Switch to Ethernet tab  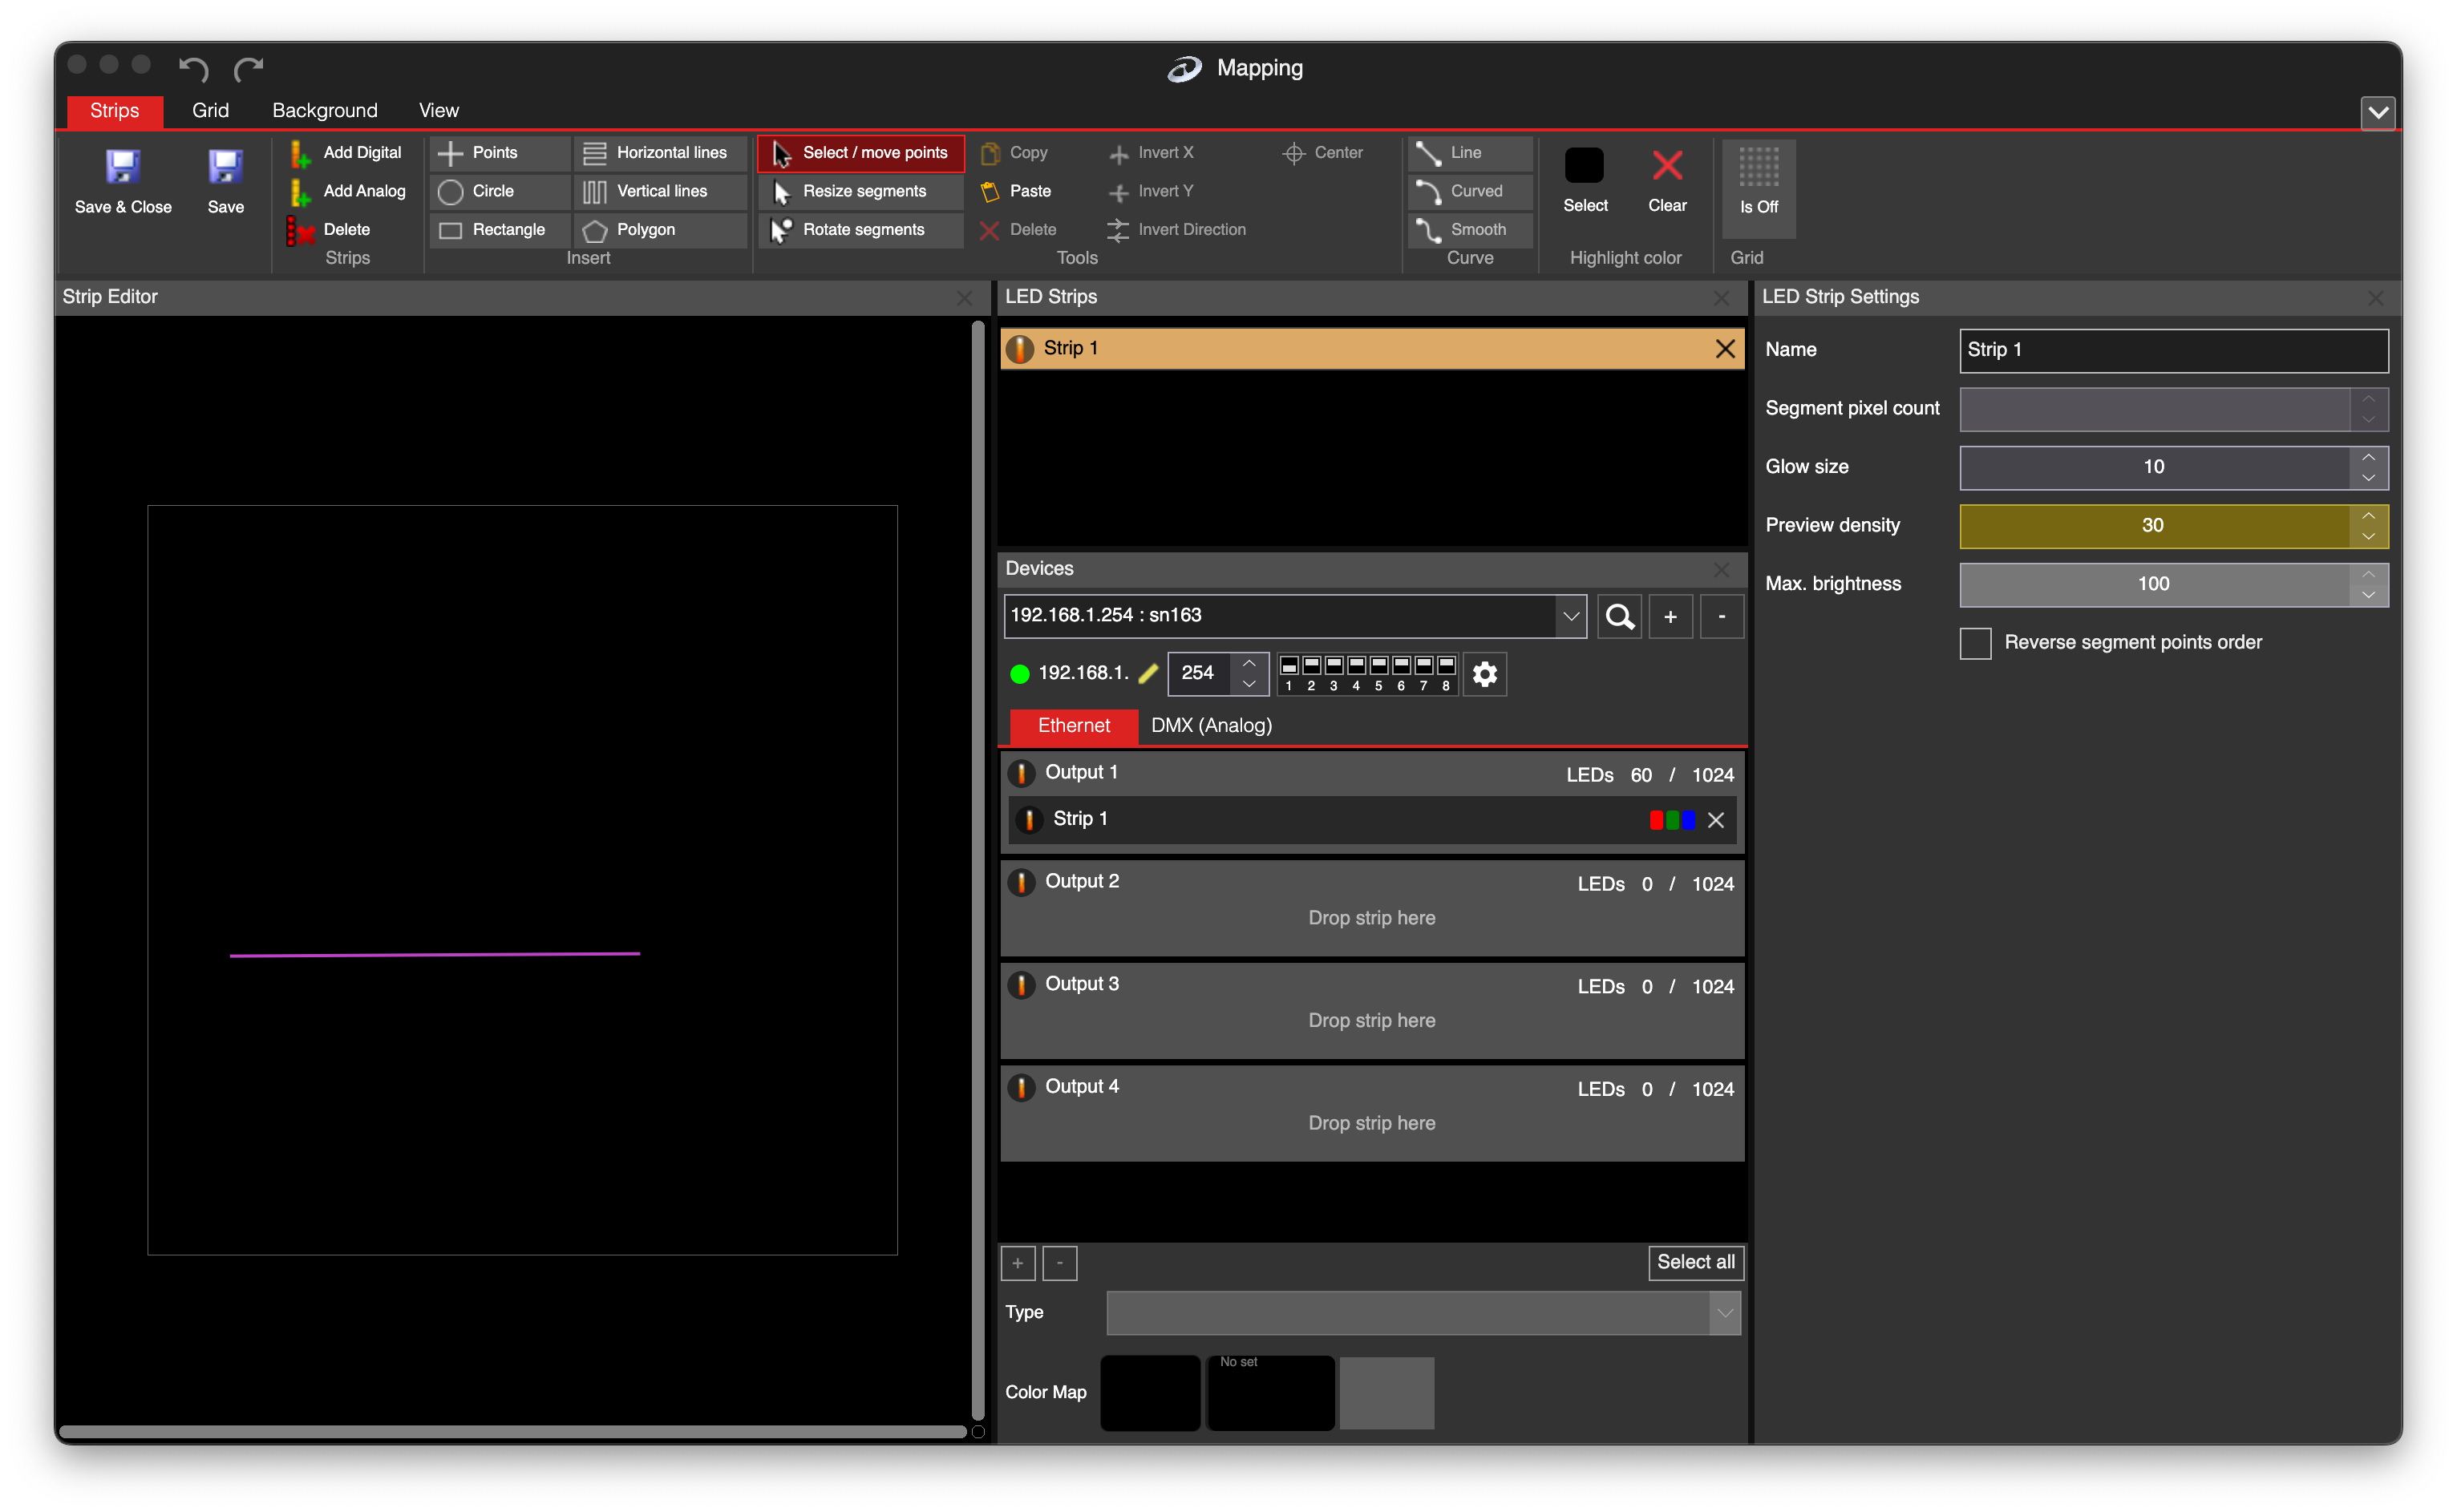[1073, 726]
